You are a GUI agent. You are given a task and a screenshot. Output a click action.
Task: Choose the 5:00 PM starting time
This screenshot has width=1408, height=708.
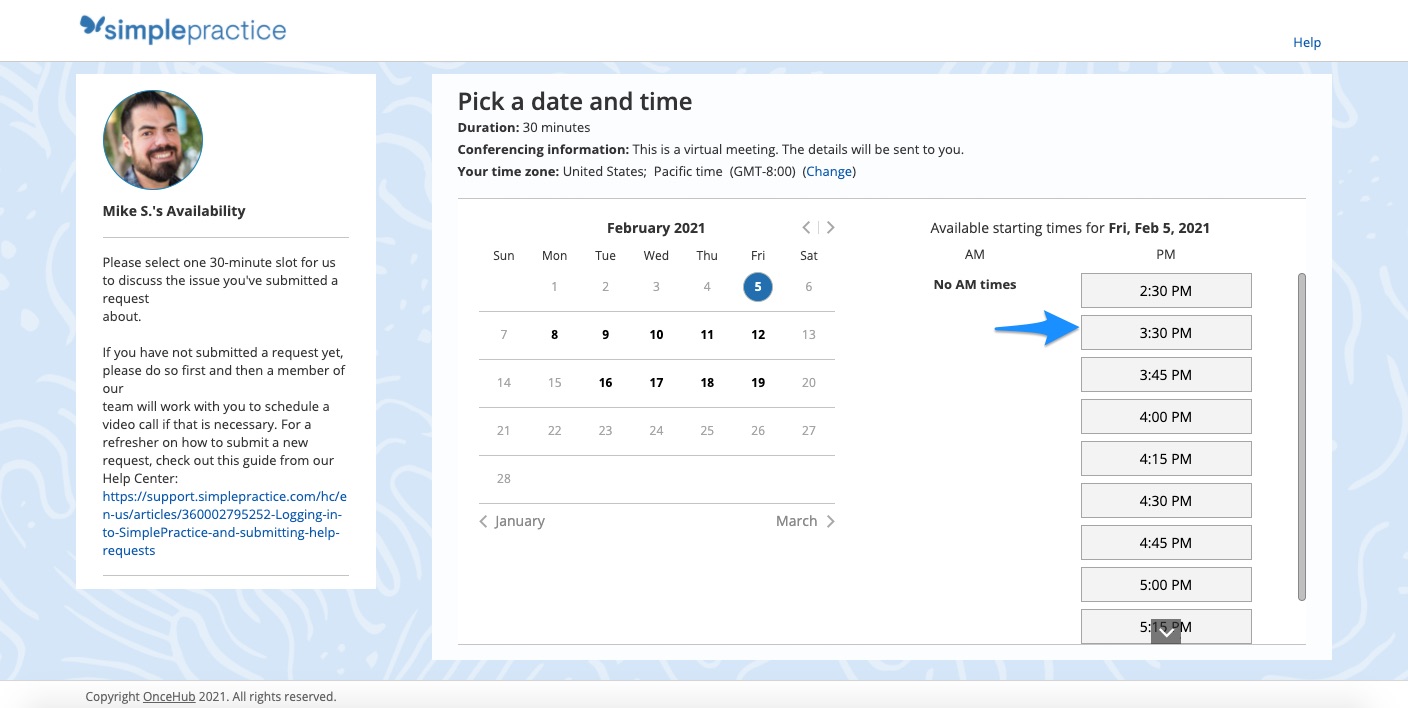click(1165, 584)
